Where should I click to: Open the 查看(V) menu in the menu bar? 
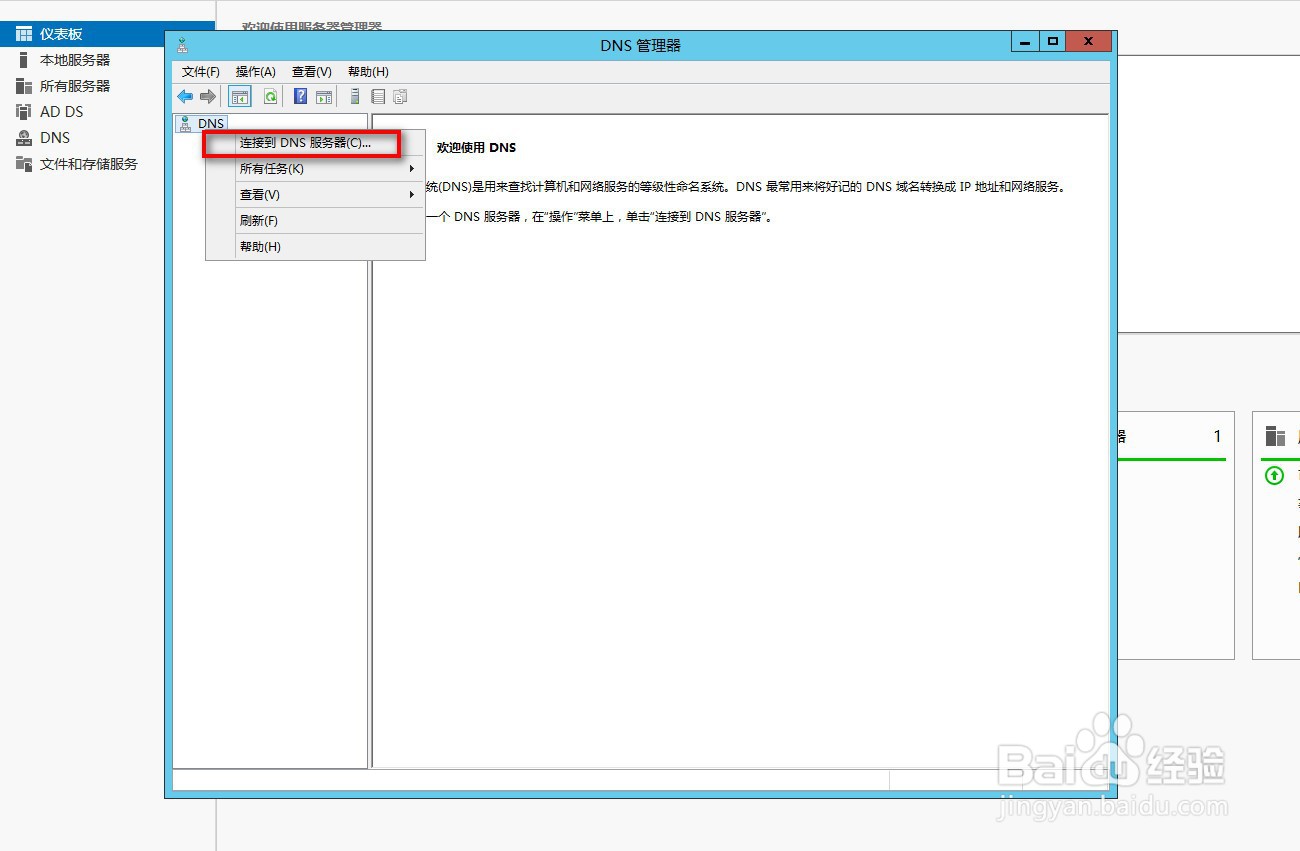tap(312, 72)
